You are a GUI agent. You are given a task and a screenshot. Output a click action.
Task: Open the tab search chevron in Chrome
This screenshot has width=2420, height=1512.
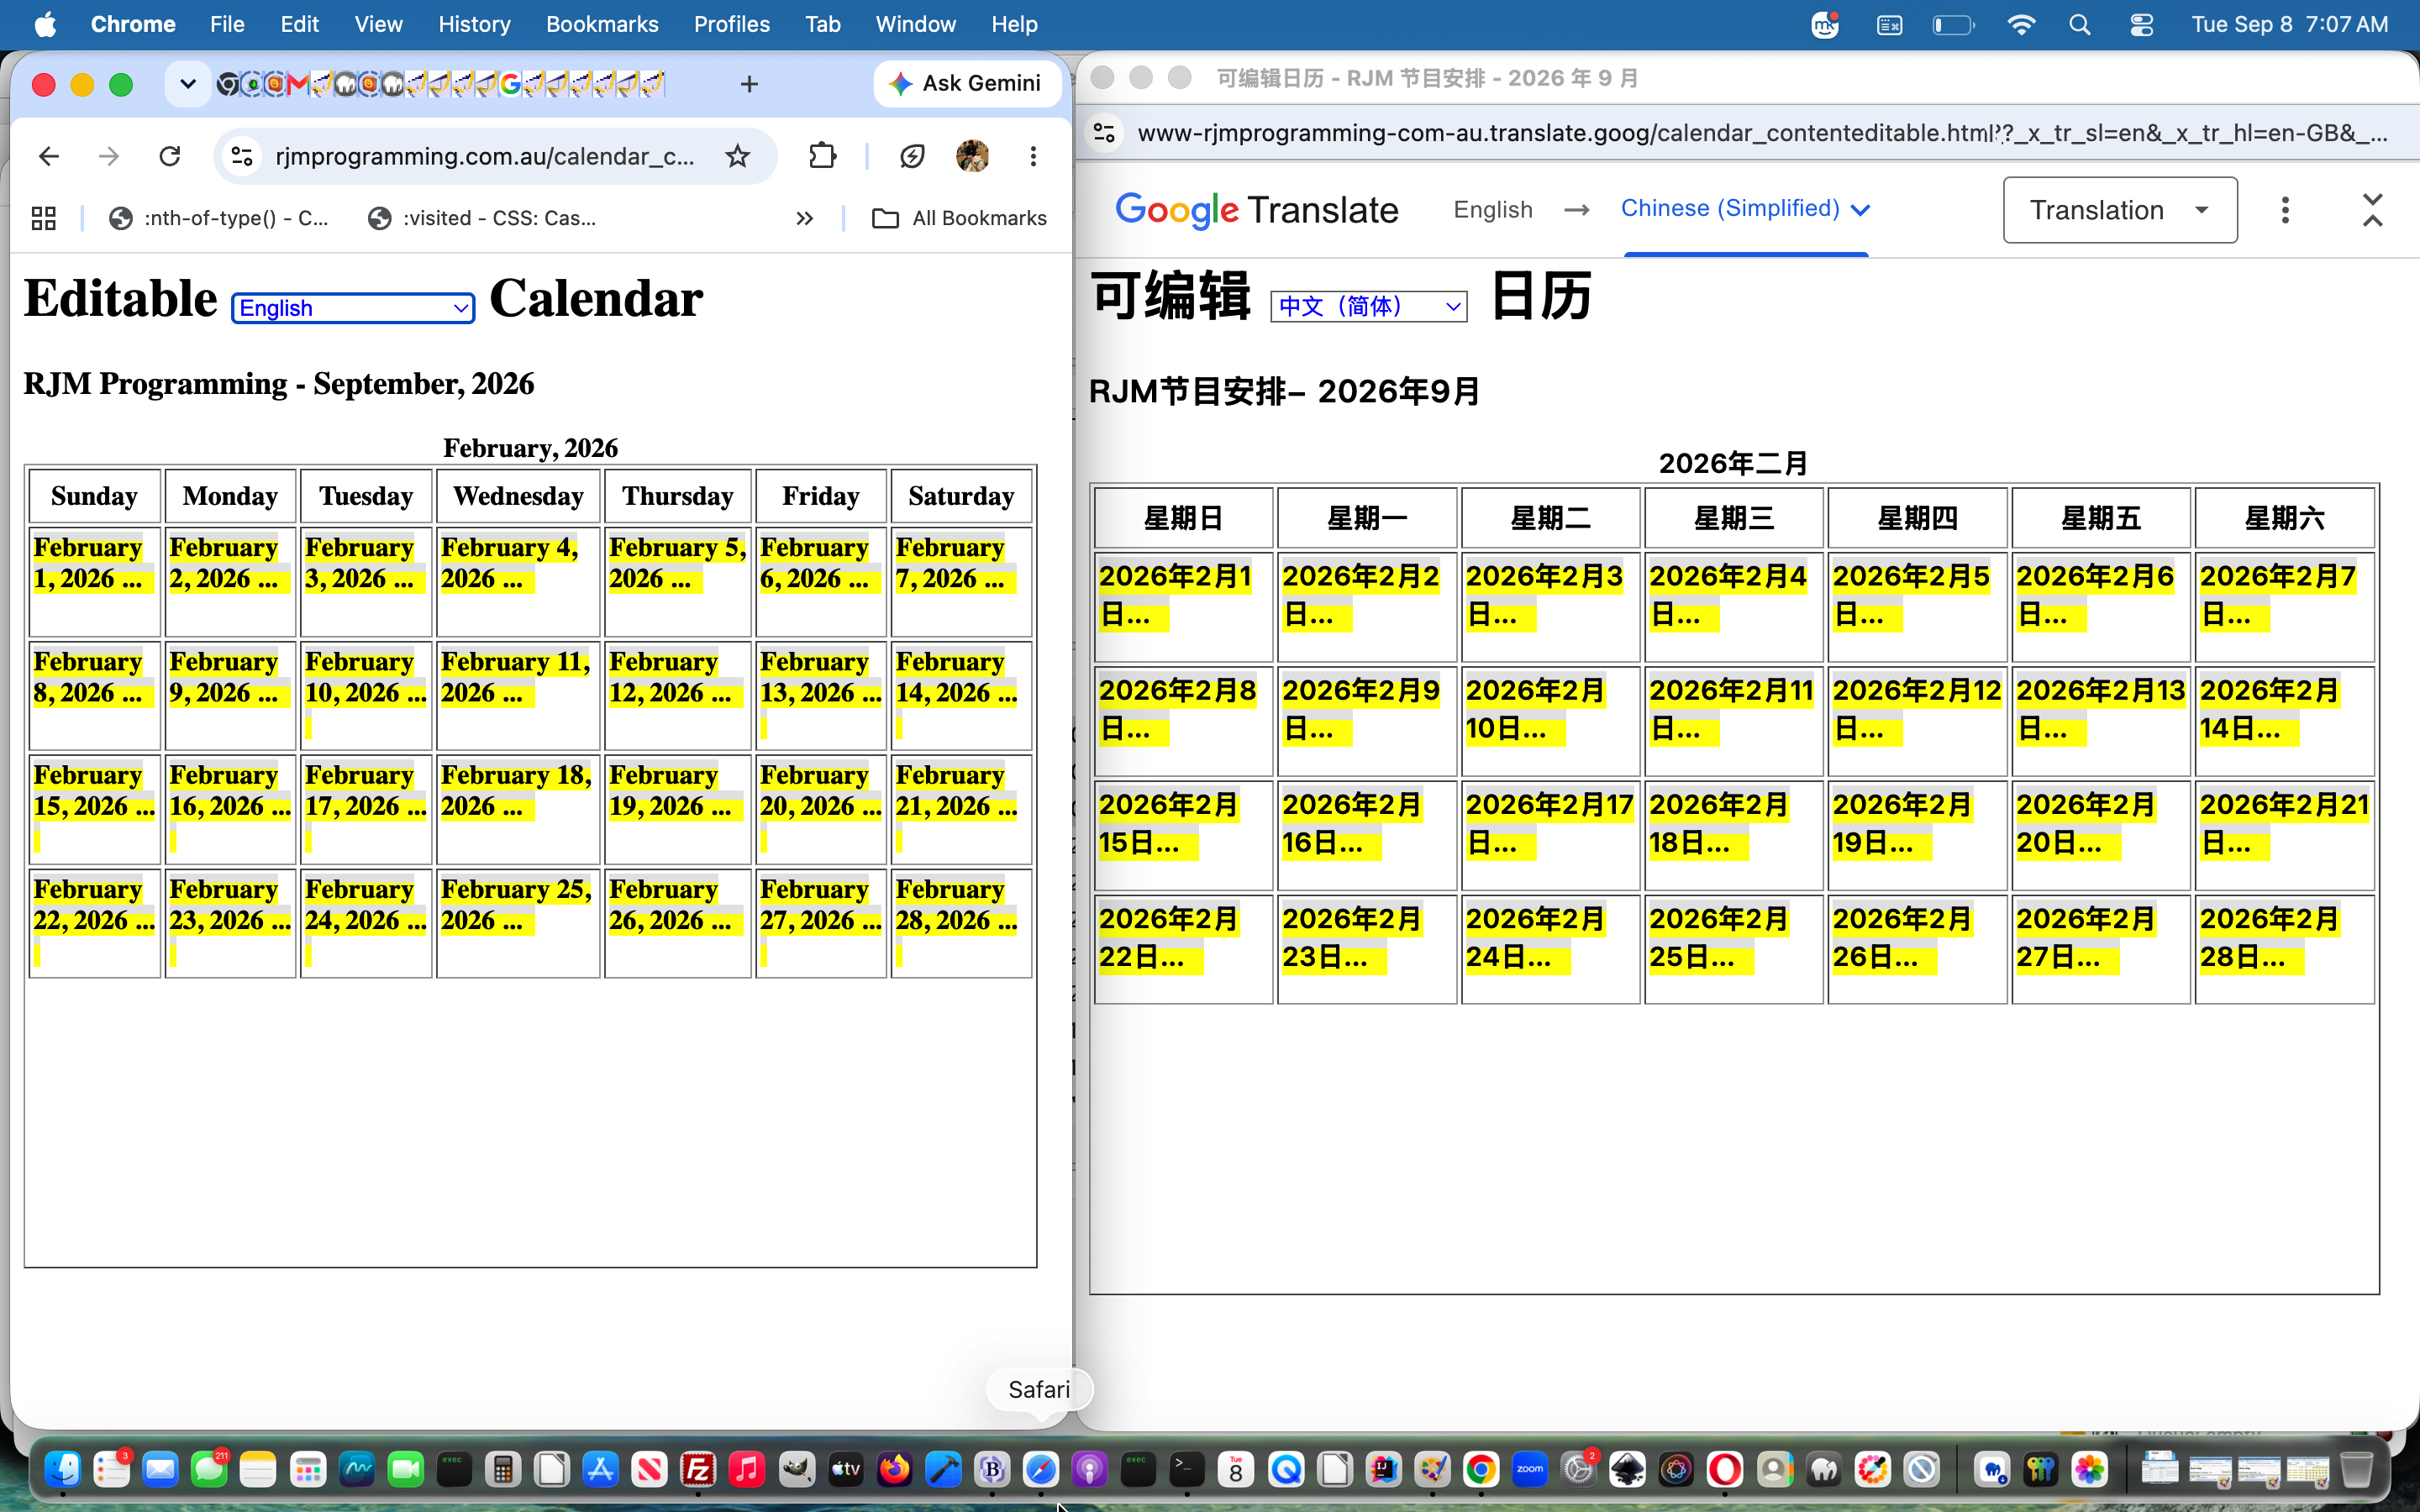point(187,84)
